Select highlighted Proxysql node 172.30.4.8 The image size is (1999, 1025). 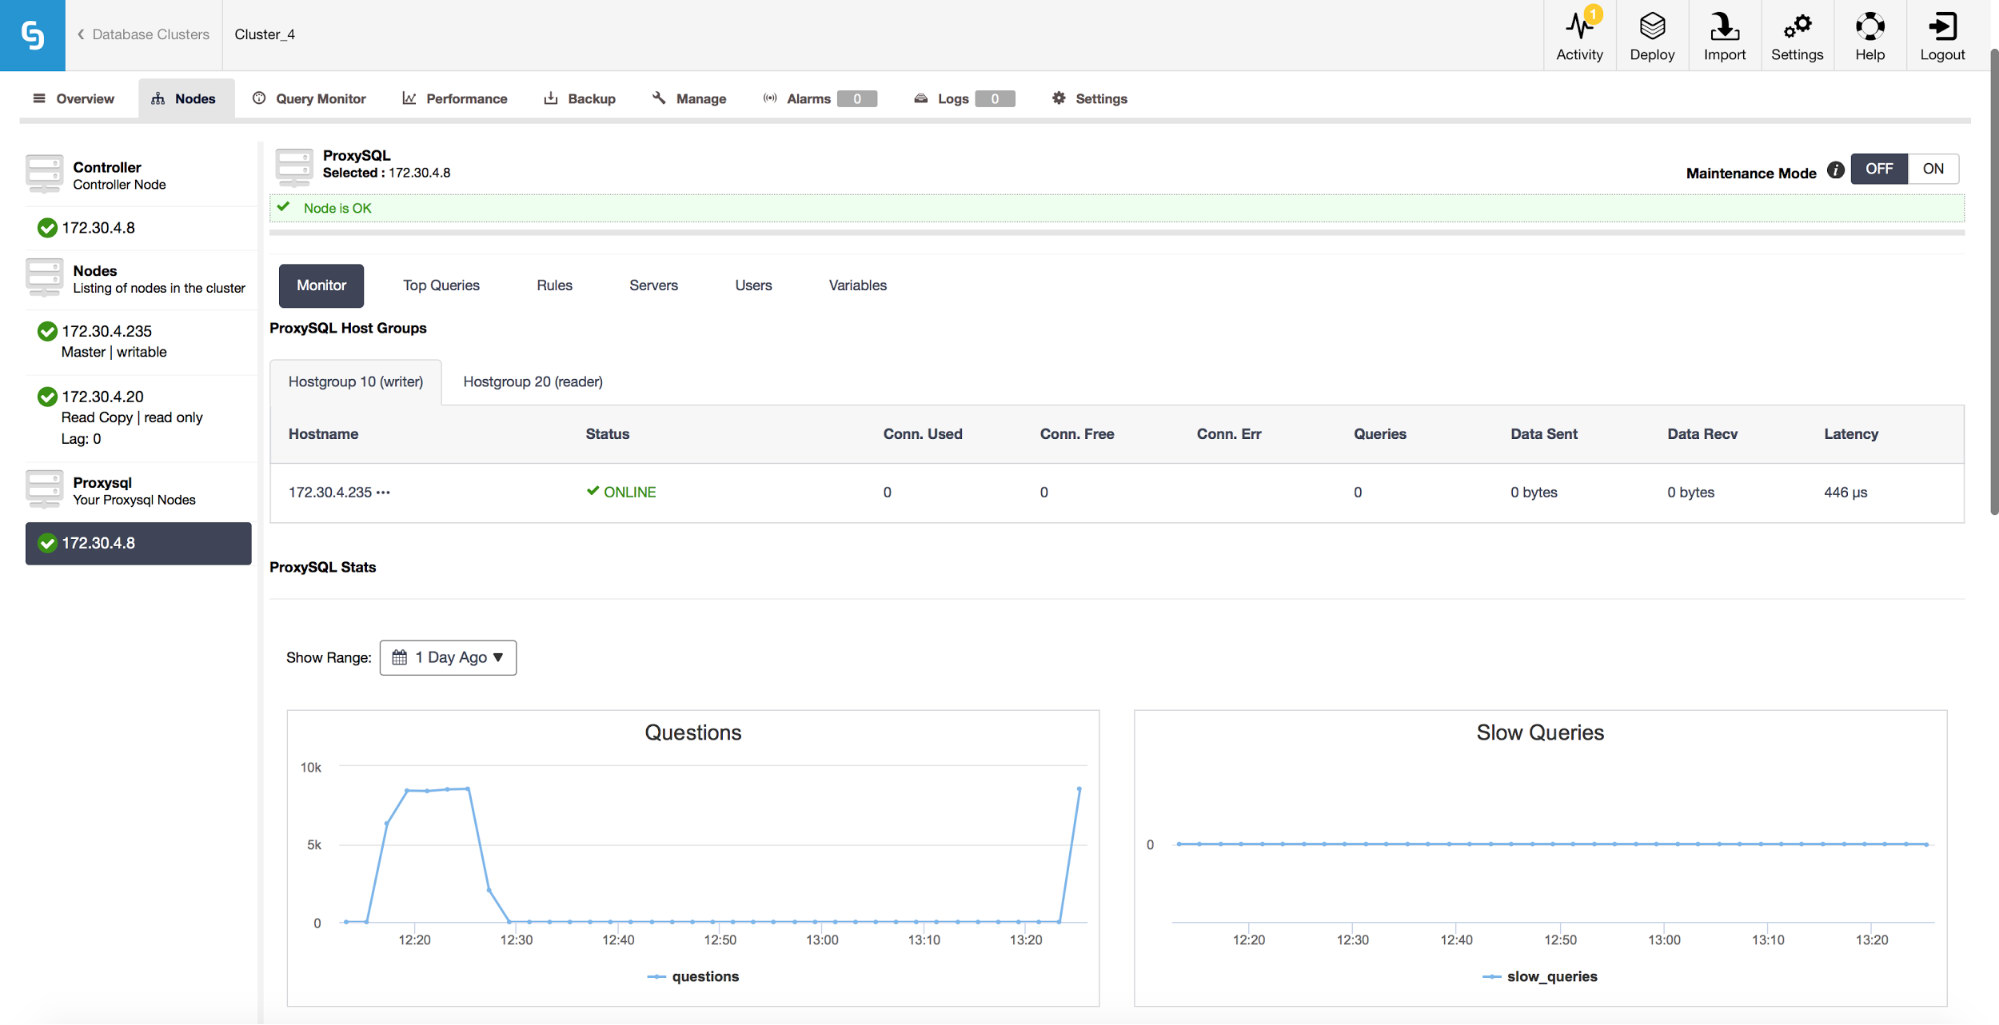[138, 543]
